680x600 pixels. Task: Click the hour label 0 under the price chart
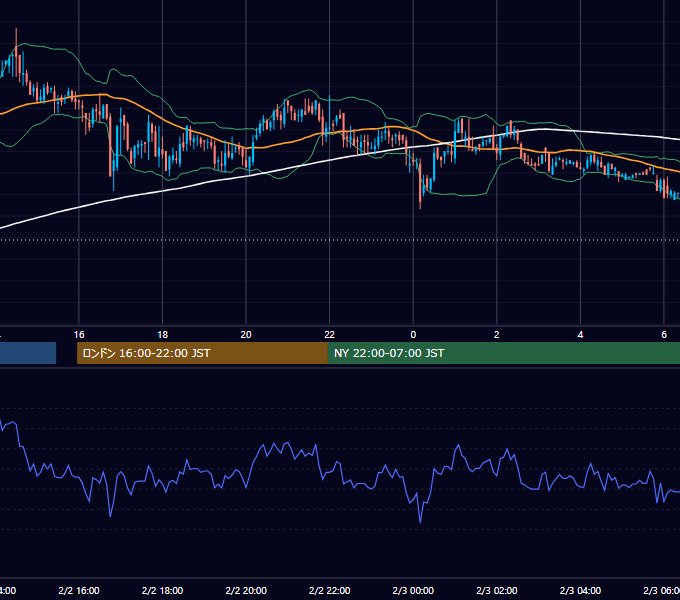[413, 335]
